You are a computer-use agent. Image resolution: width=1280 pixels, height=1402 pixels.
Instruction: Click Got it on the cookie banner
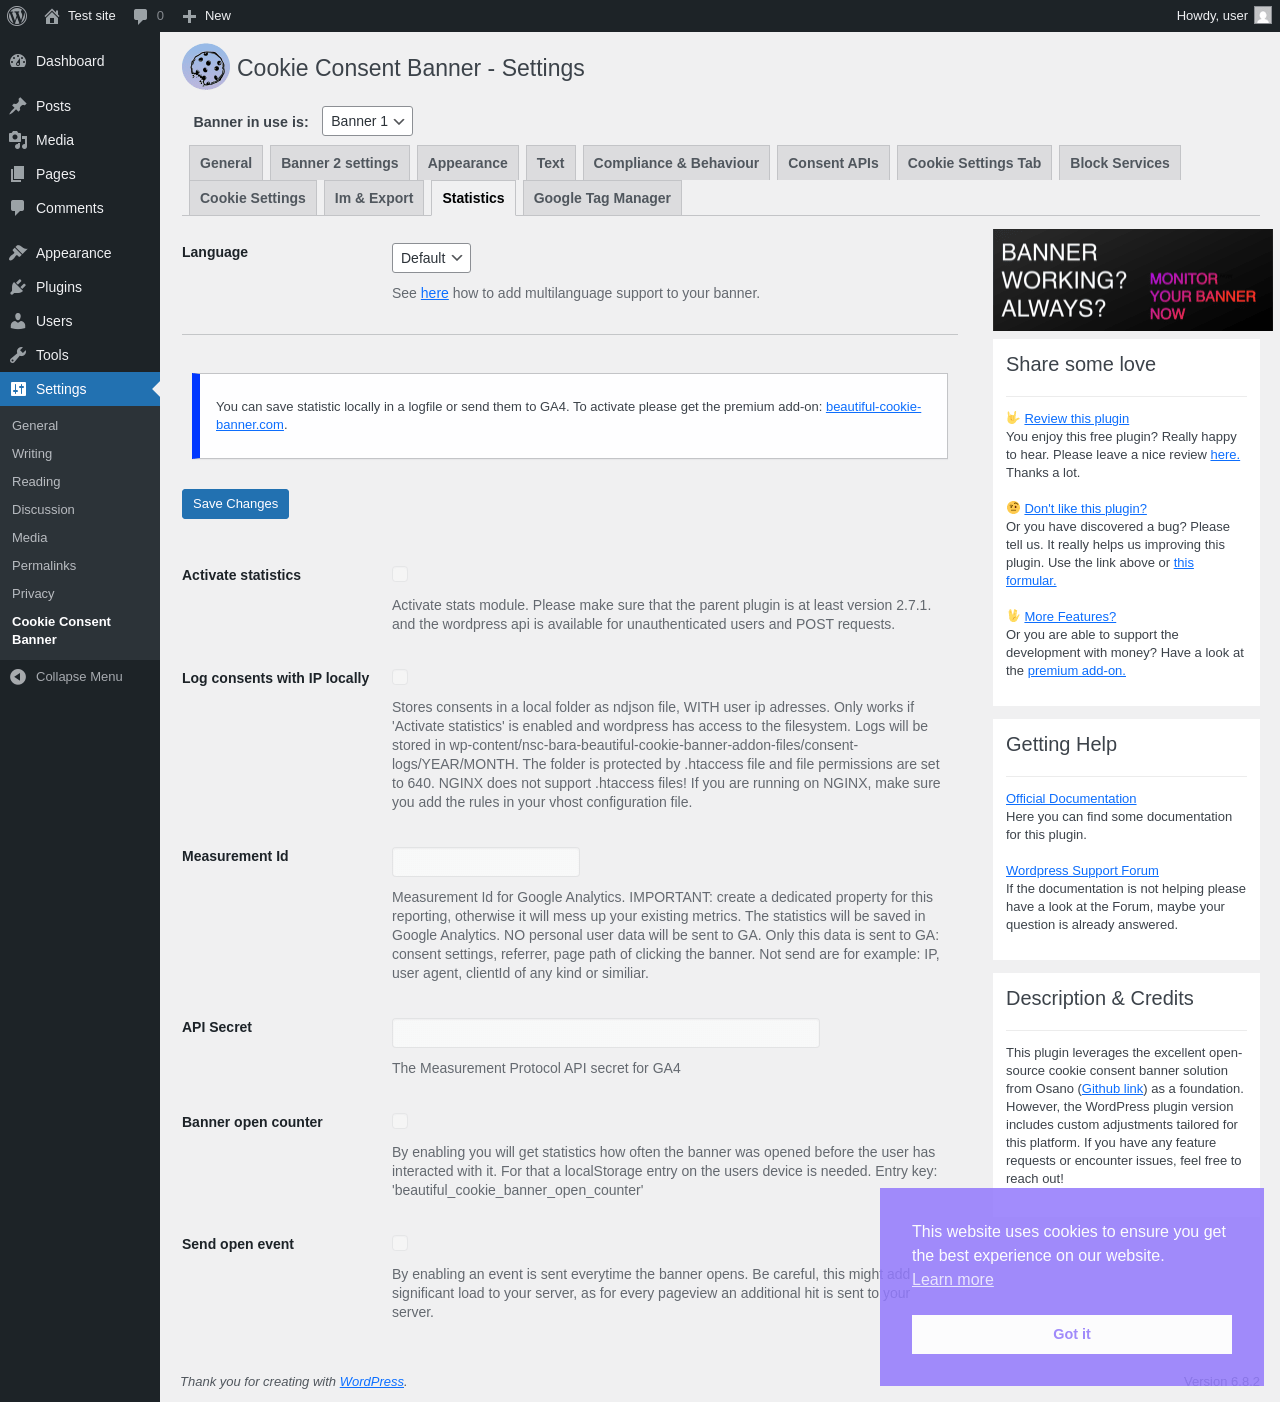pyautogui.click(x=1072, y=1334)
